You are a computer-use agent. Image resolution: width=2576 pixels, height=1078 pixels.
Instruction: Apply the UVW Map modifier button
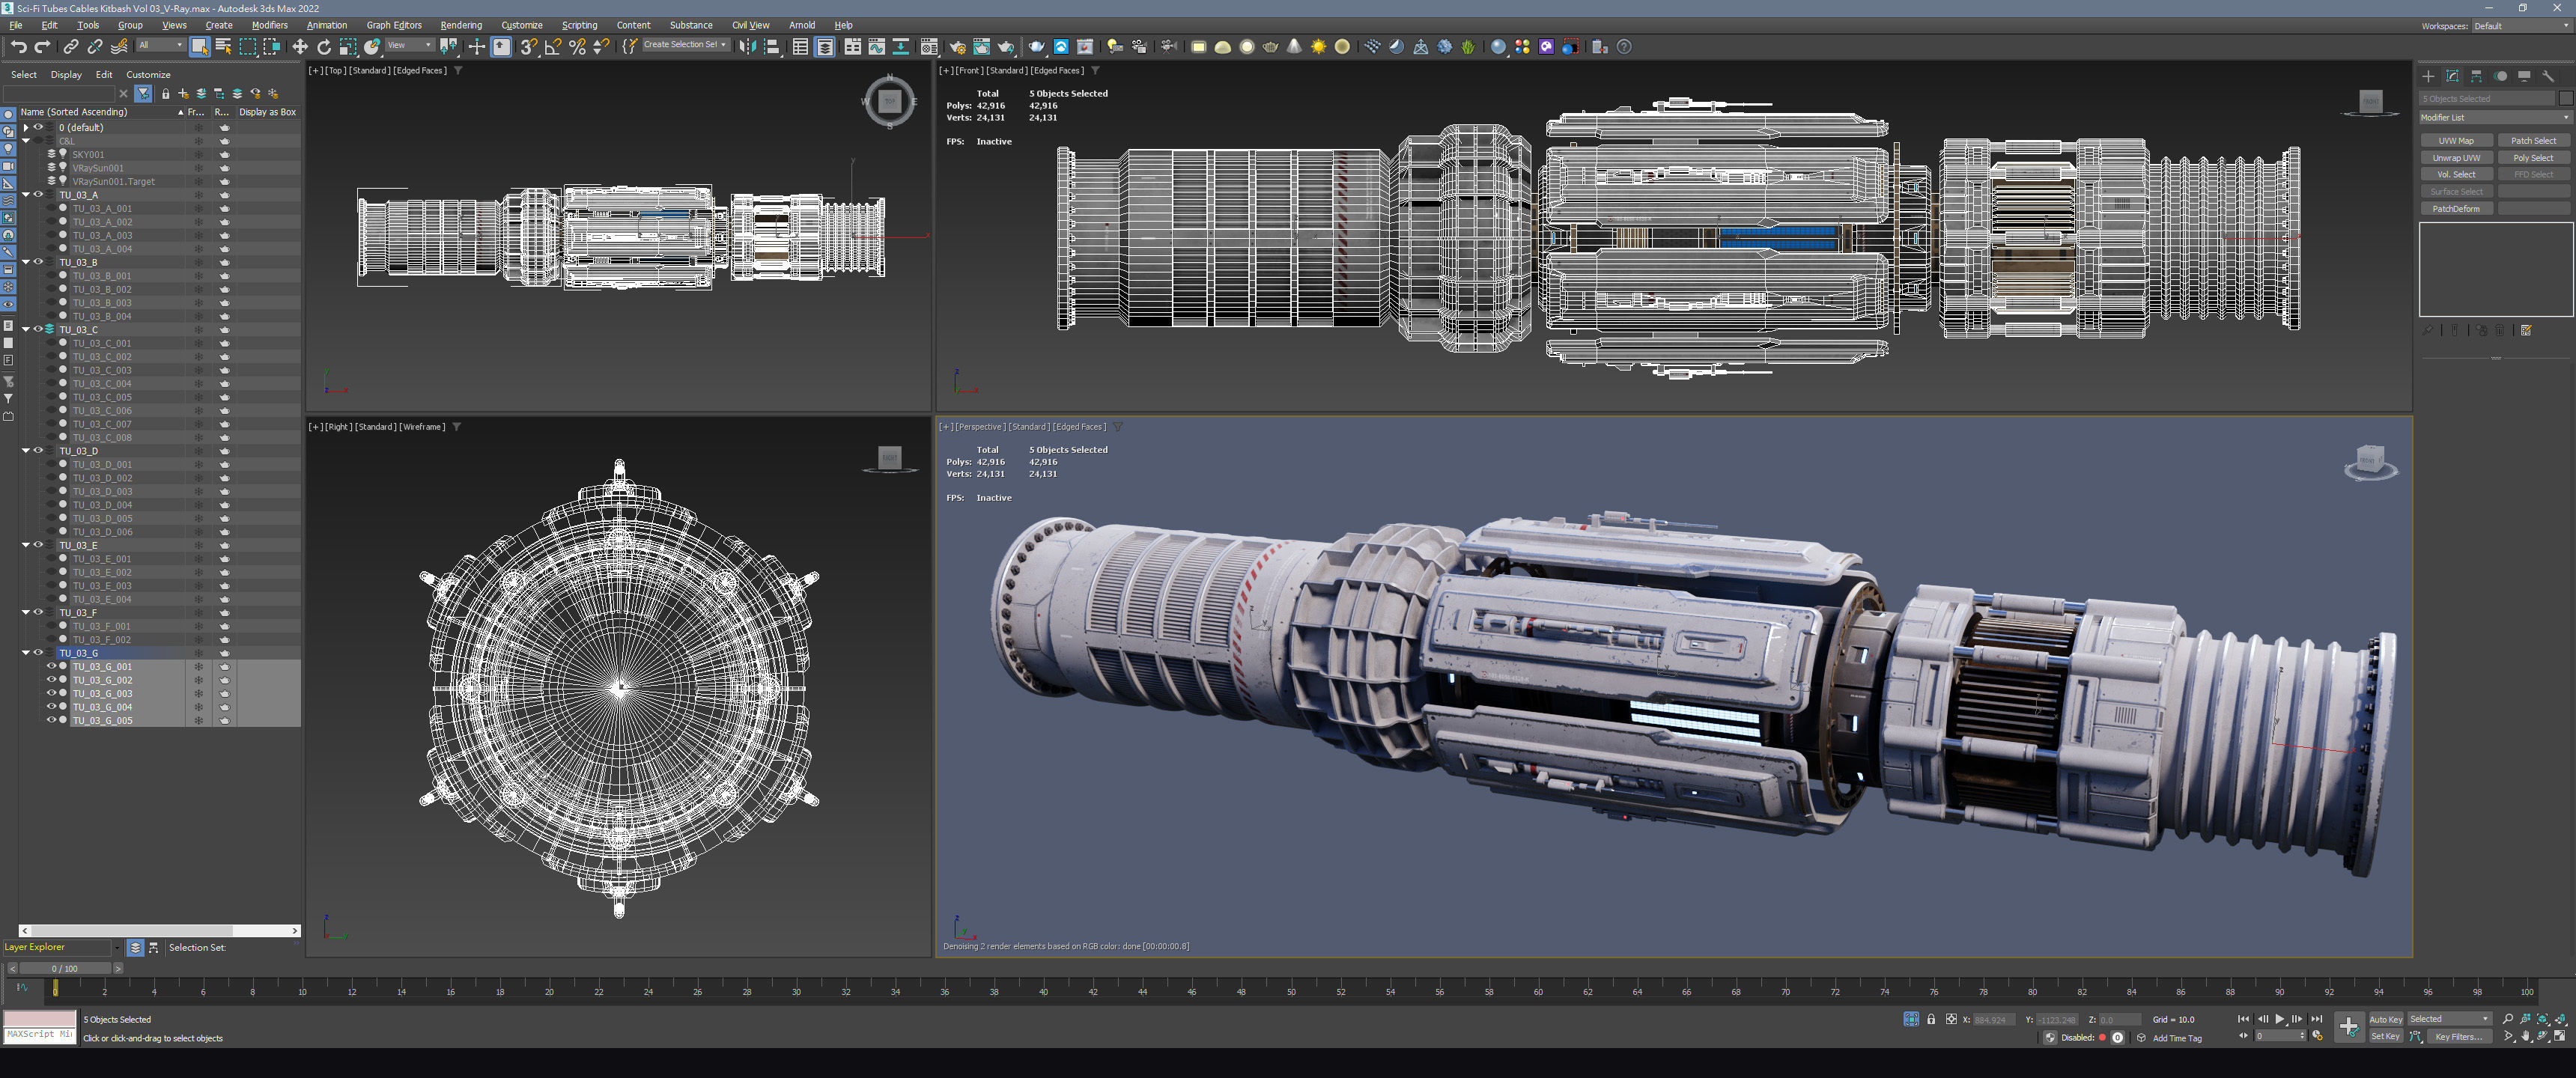(2456, 141)
